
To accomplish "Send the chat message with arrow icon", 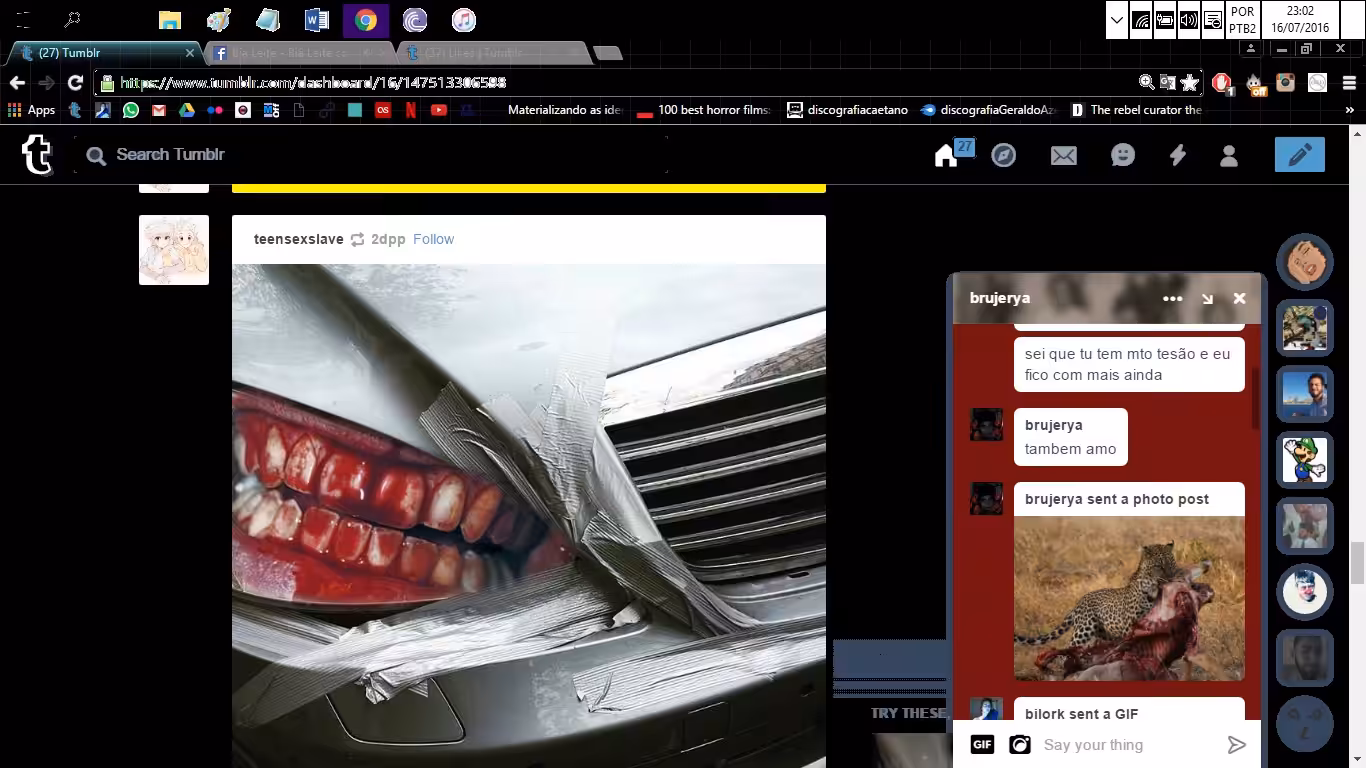I will [1237, 744].
